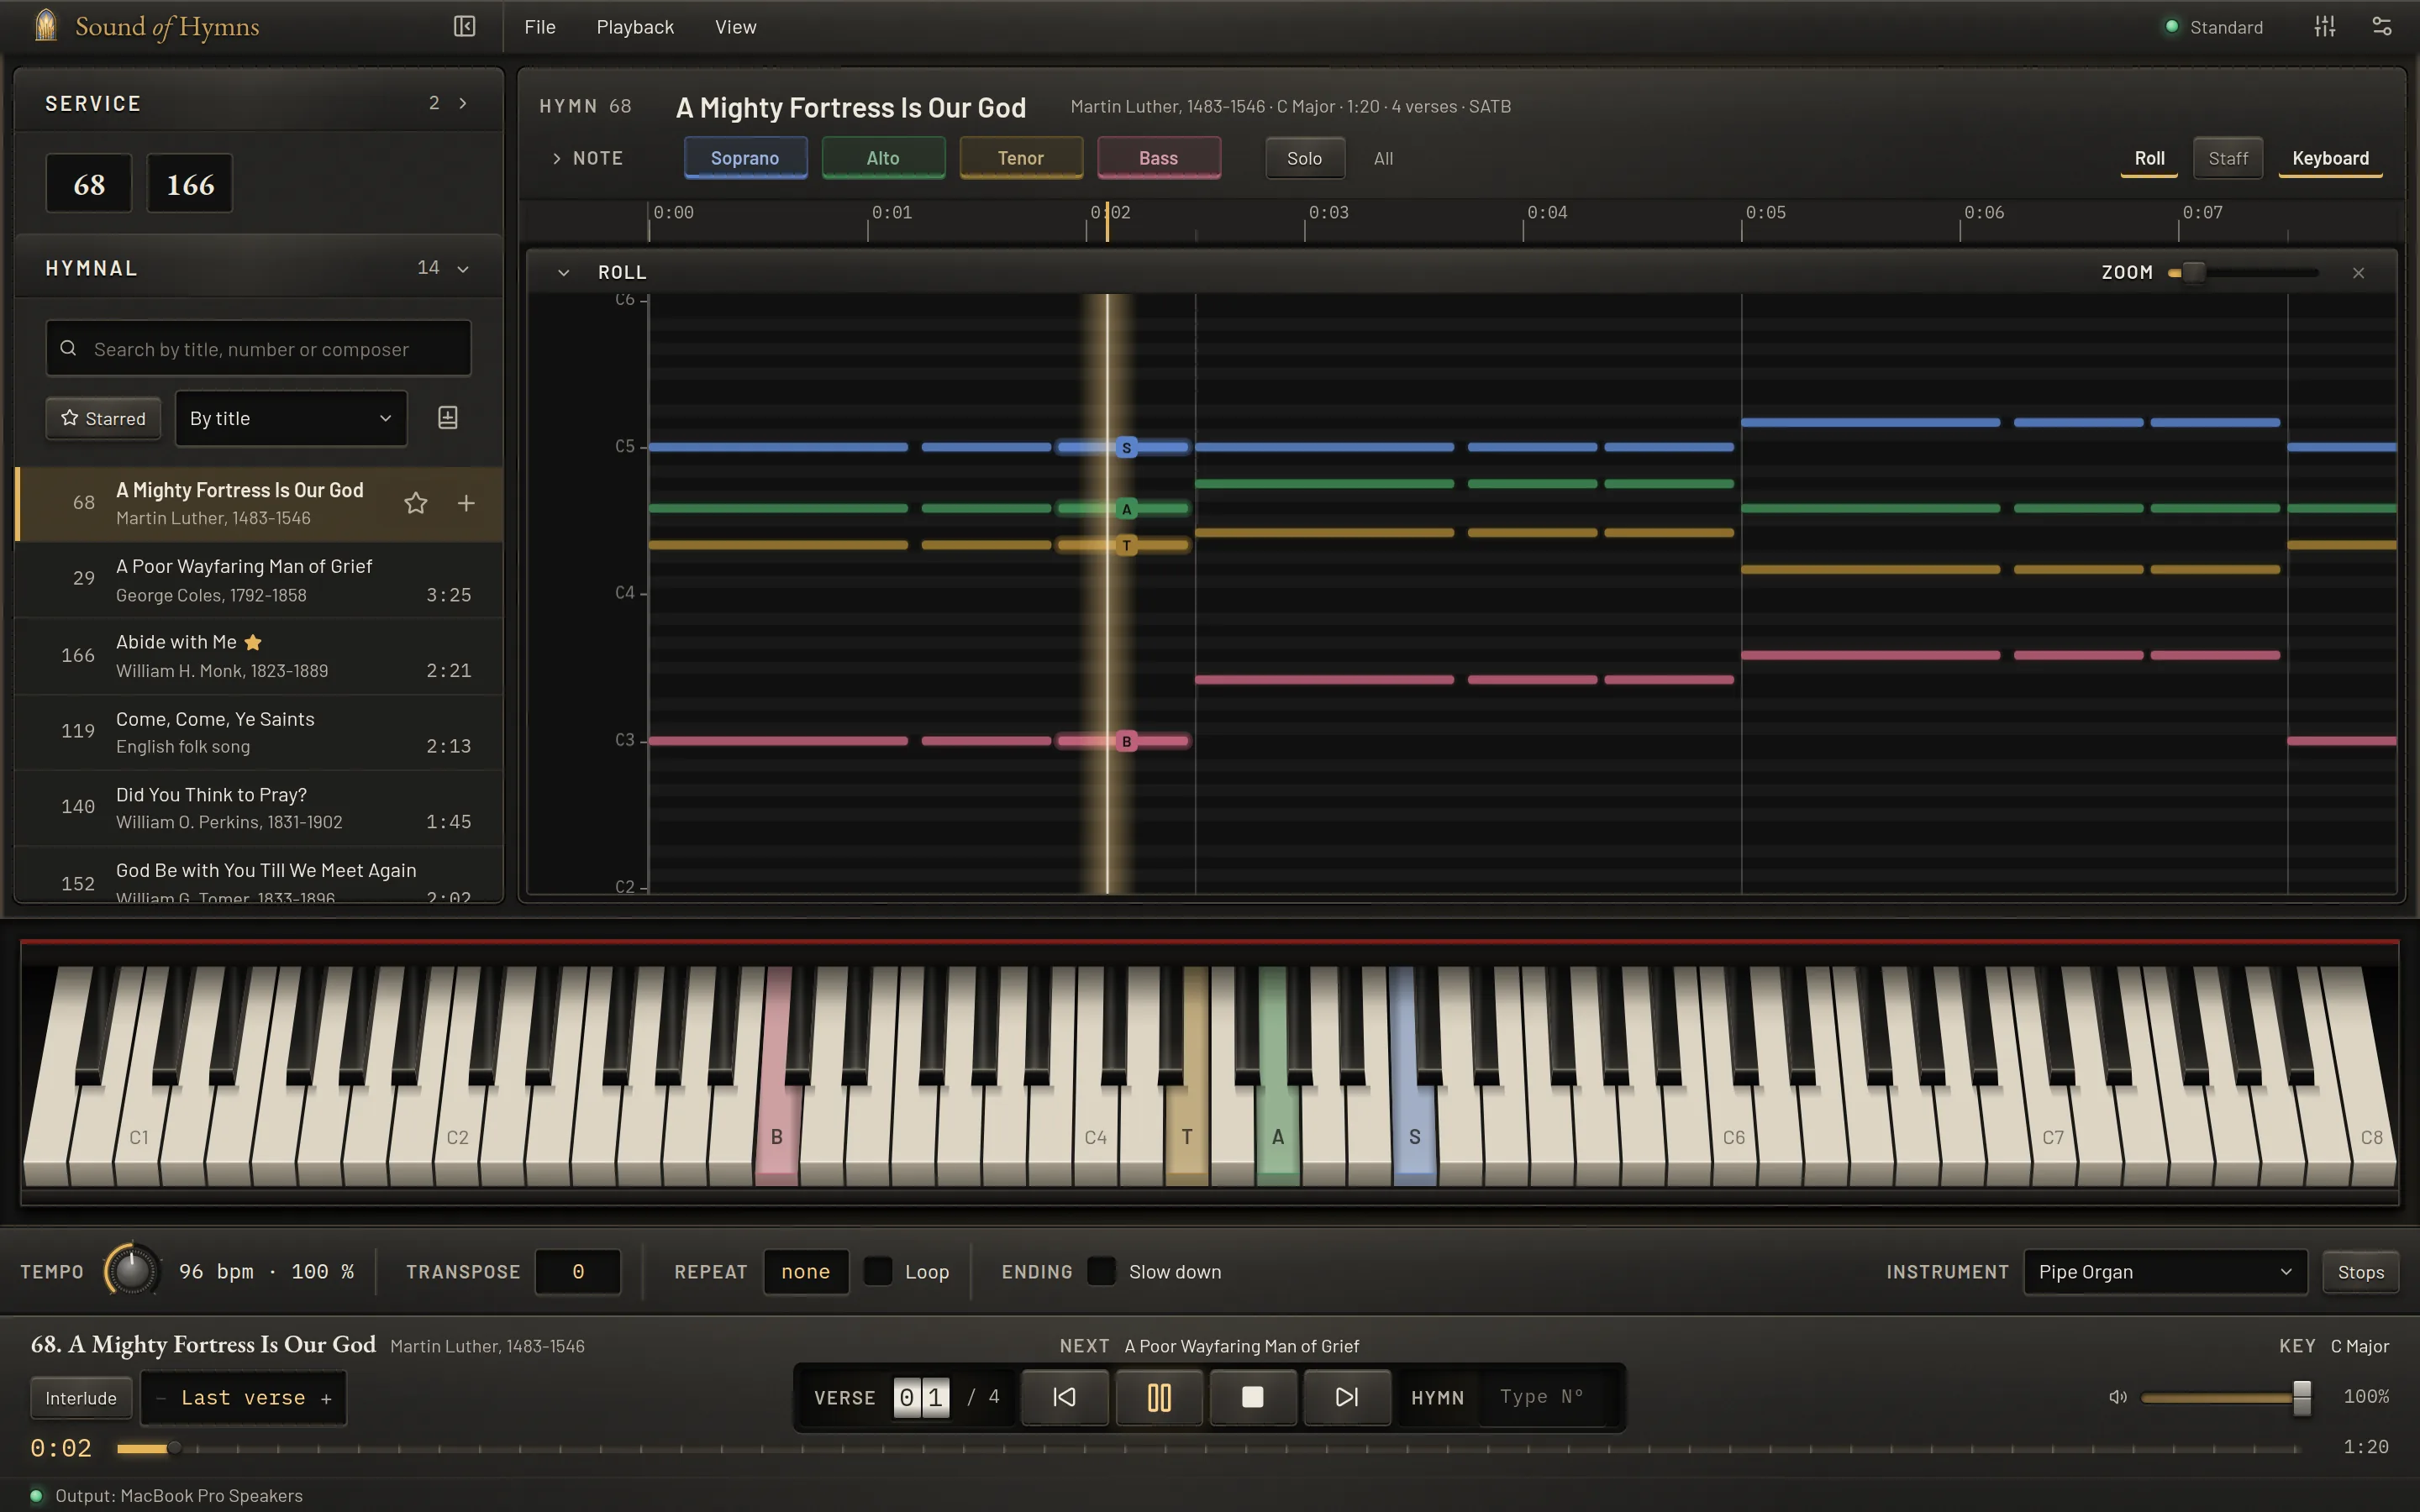Collapse the sidebar panel icon
Image resolution: width=2420 pixels, height=1512 pixels.
pyautogui.click(x=464, y=26)
